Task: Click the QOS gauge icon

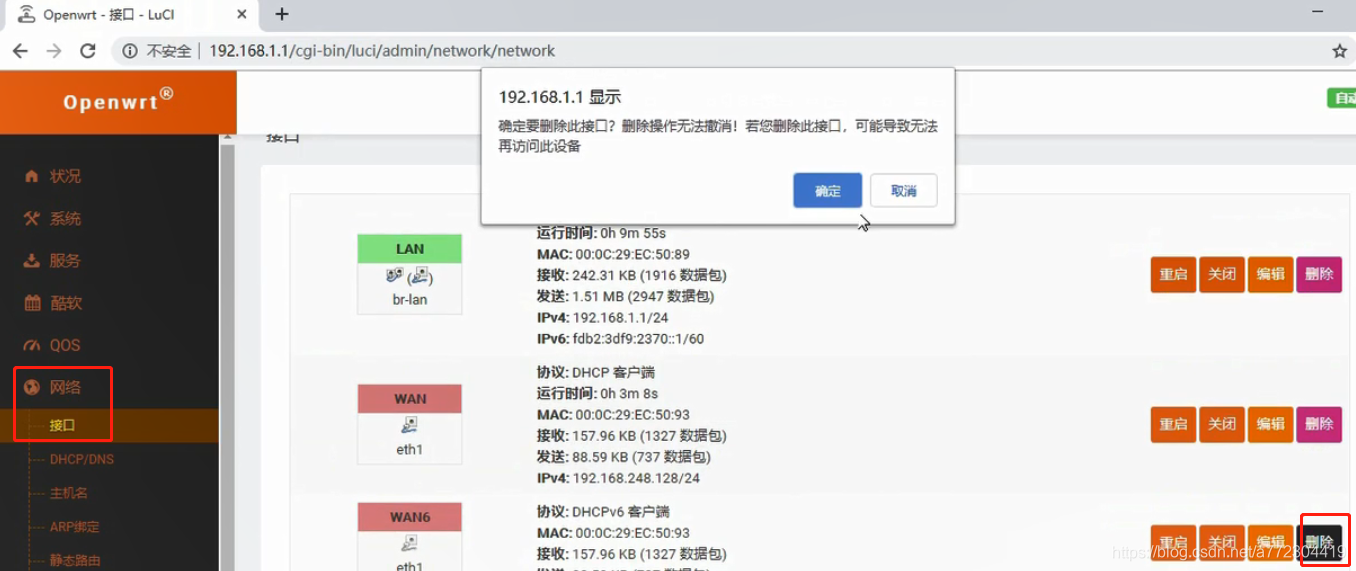Action: pyautogui.click(x=32, y=345)
